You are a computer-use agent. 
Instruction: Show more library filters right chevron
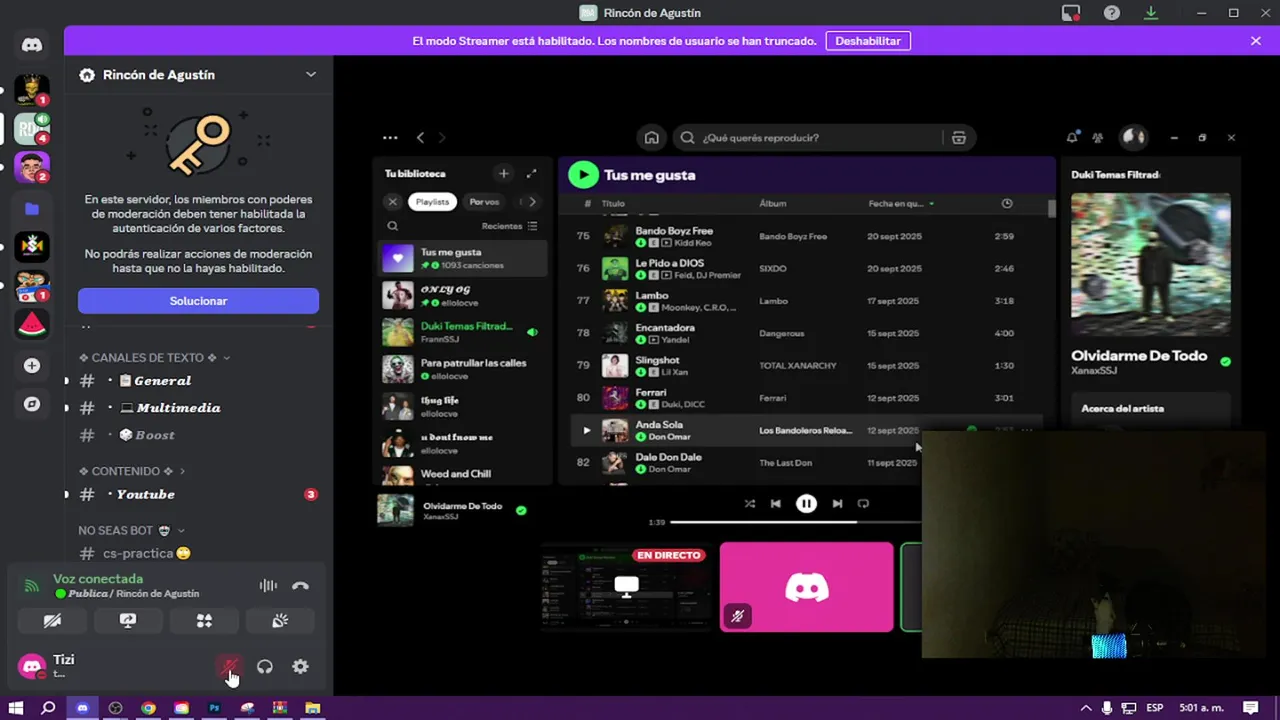click(532, 202)
